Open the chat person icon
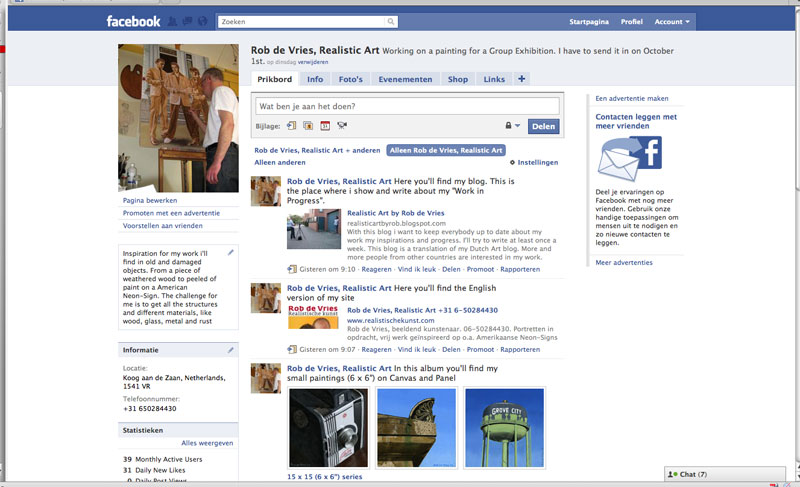This screenshot has width=800, height=487. click(x=672, y=474)
